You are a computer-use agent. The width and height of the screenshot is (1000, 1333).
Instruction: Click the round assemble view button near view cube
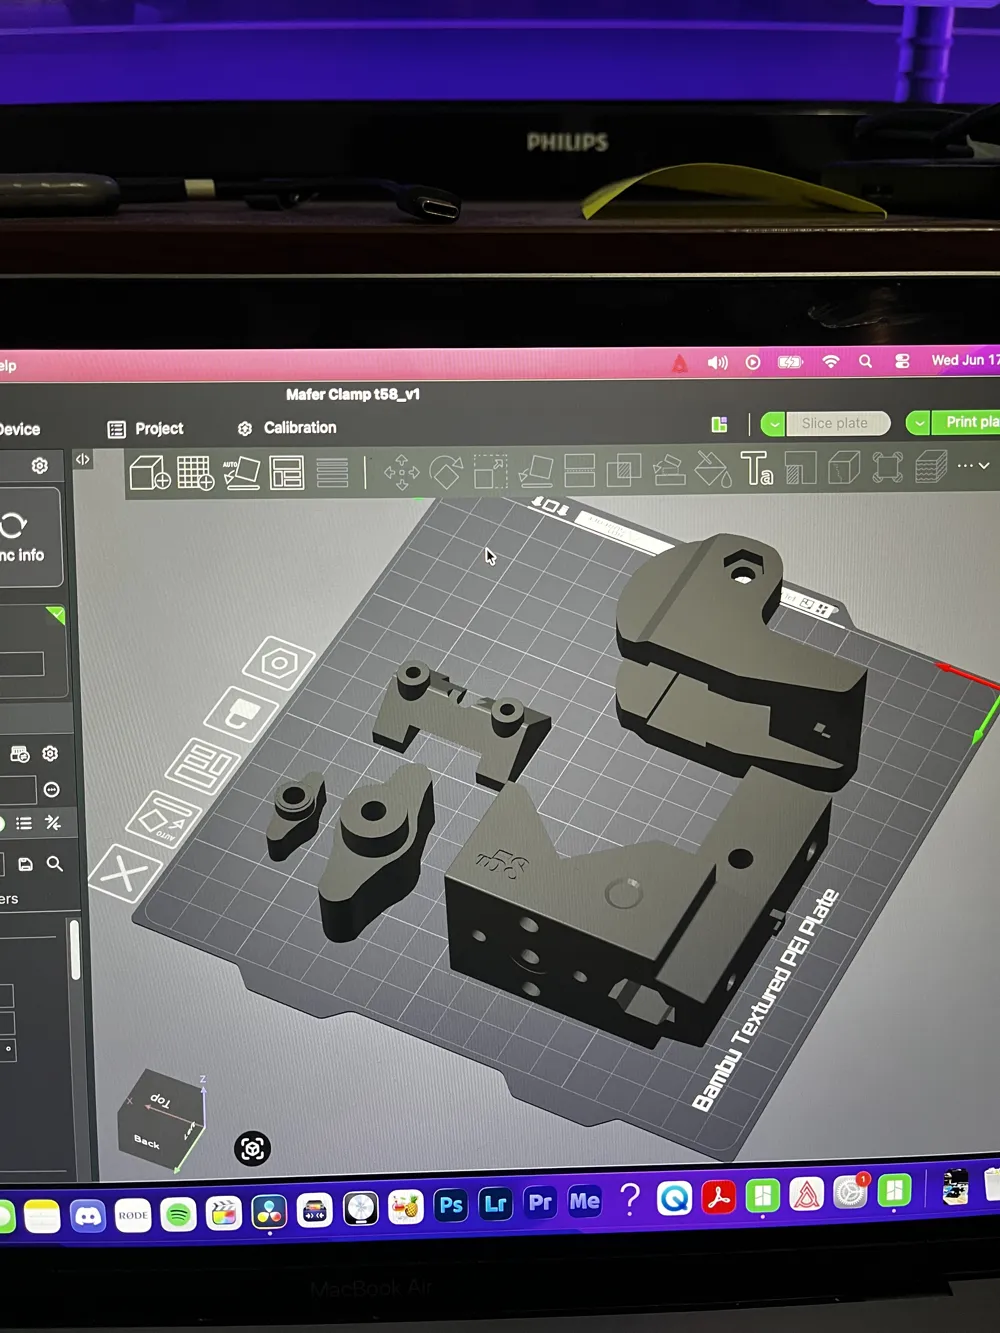[x=252, y=1149]
